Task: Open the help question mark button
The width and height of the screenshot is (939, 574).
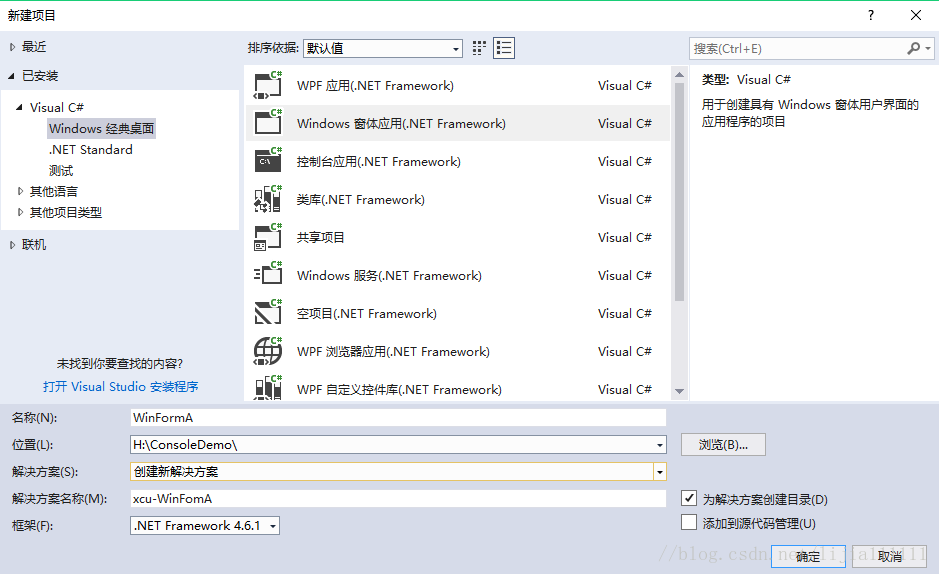Action: [x=871, y=15]
